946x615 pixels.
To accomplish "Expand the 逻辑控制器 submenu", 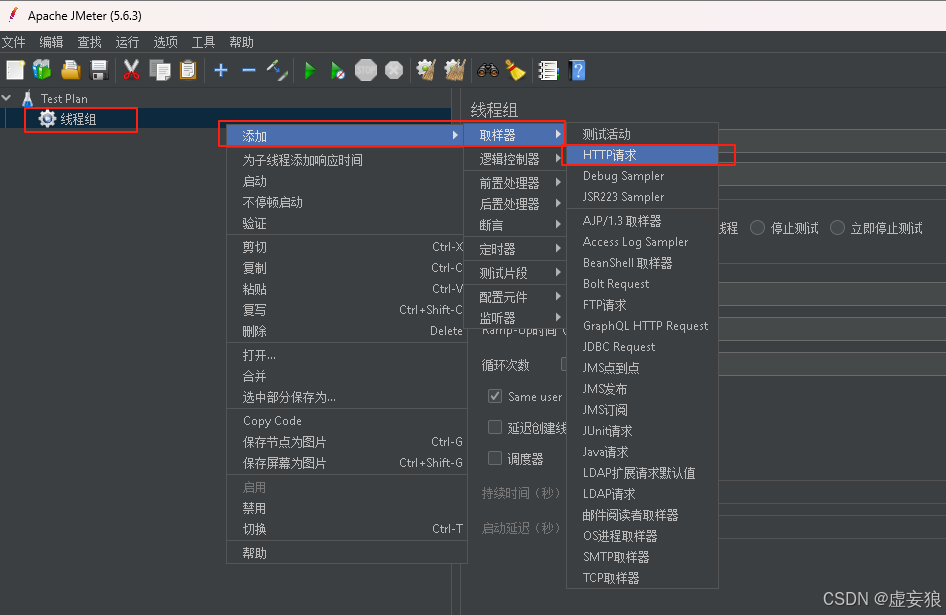I will tap(515, 159).
